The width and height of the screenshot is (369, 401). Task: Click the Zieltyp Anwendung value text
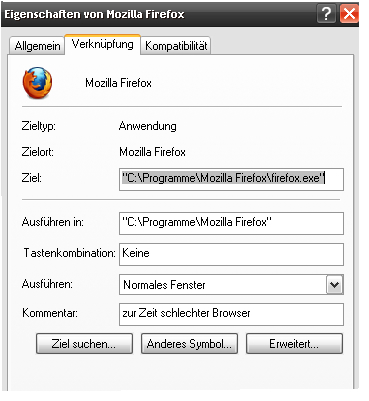[148, 126]
